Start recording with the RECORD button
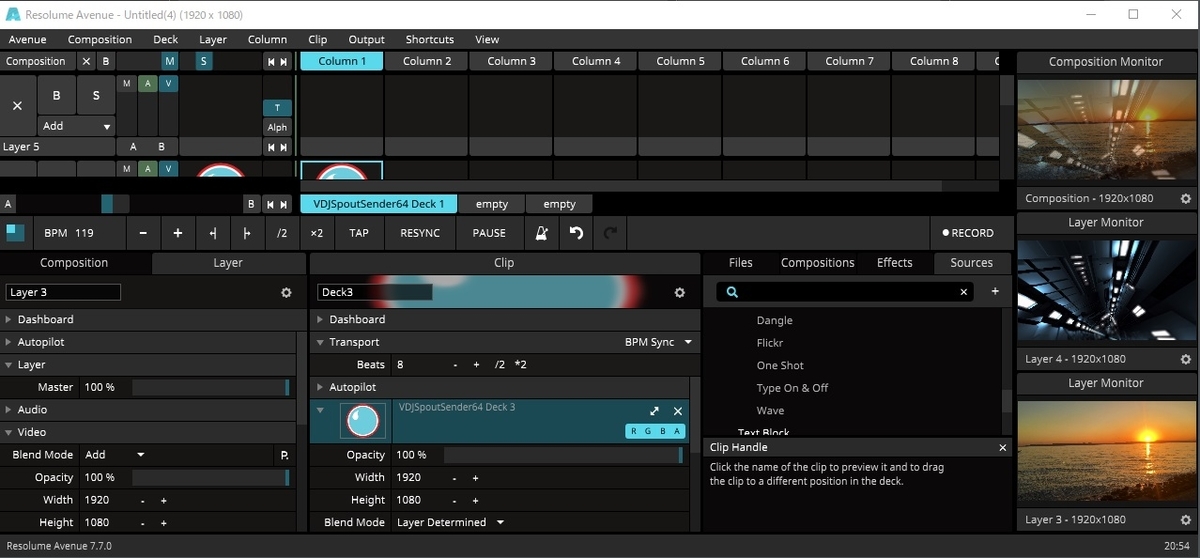 968,233
